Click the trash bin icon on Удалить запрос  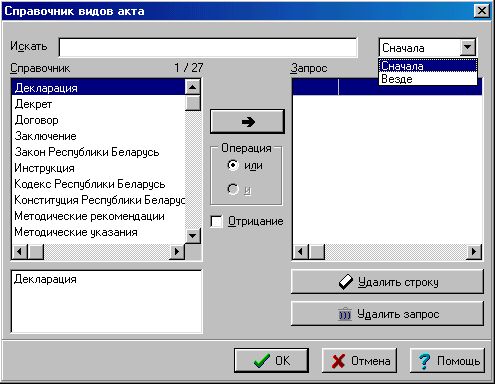[x=345, y=314]
